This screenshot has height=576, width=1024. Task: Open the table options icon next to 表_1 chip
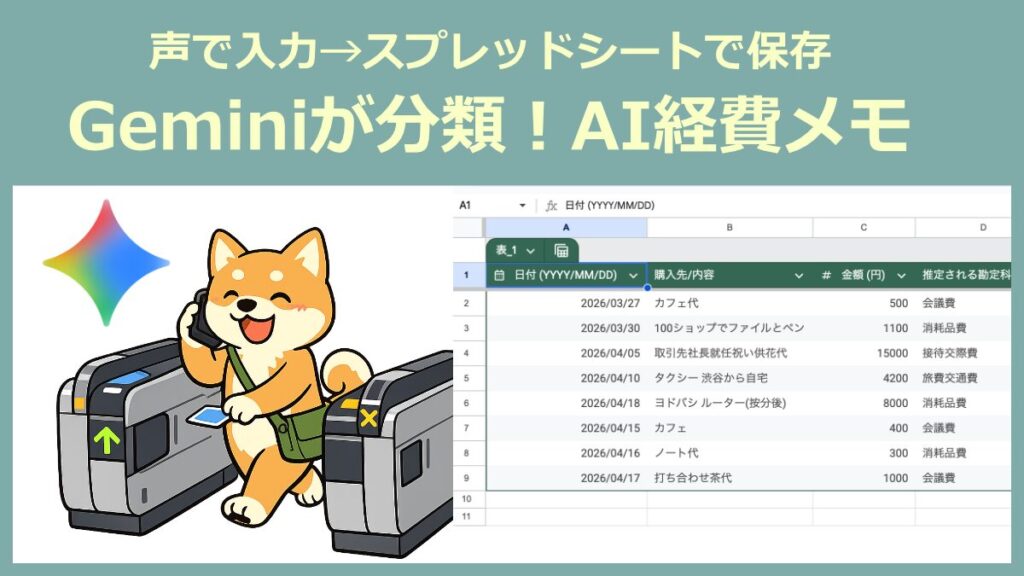point(562,248)
